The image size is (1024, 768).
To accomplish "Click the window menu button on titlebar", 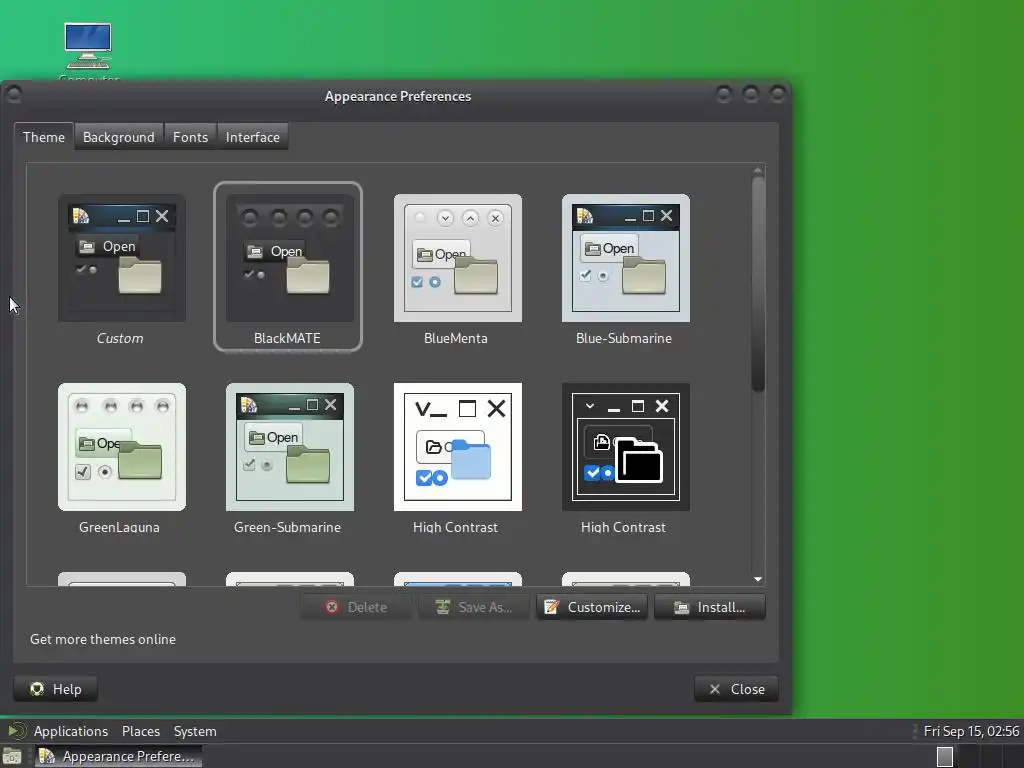I will [14, 95].
